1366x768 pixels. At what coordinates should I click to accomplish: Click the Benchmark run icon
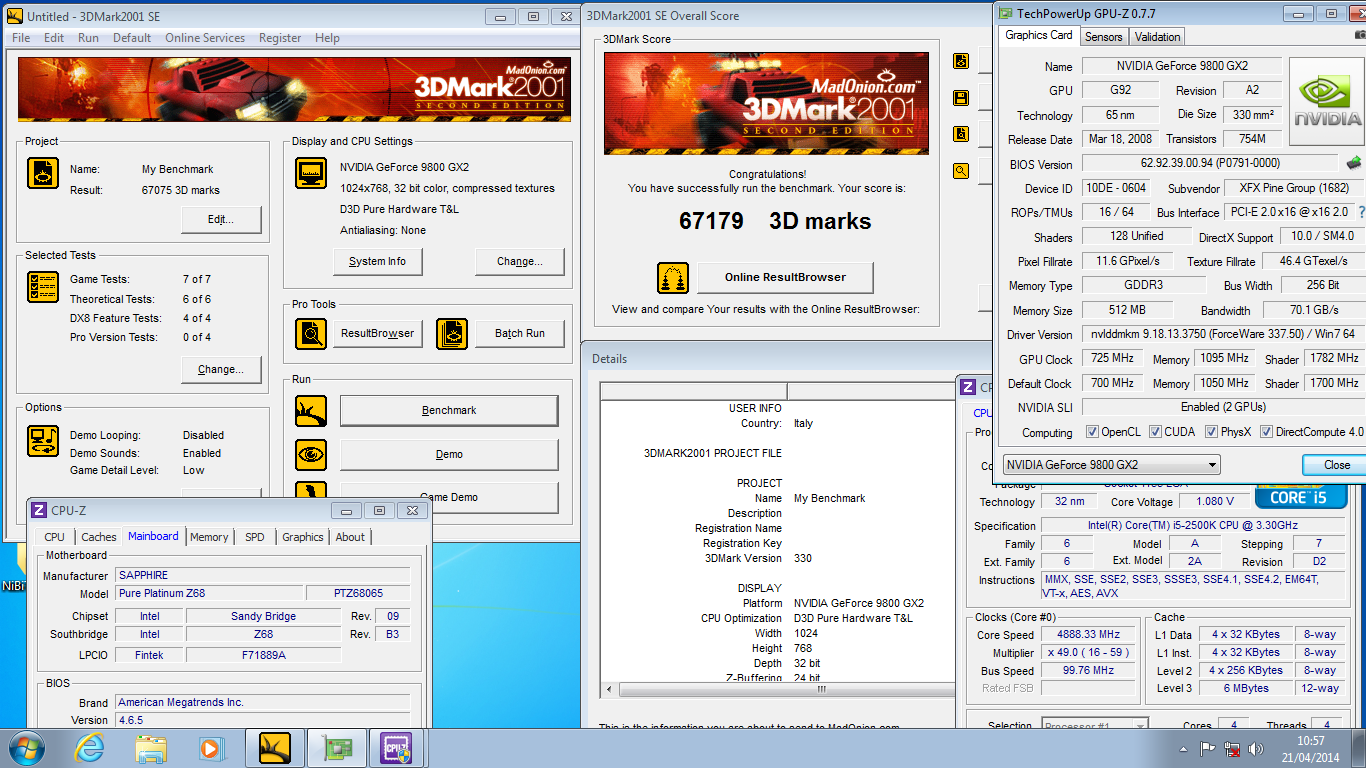[x=311, y=411]
